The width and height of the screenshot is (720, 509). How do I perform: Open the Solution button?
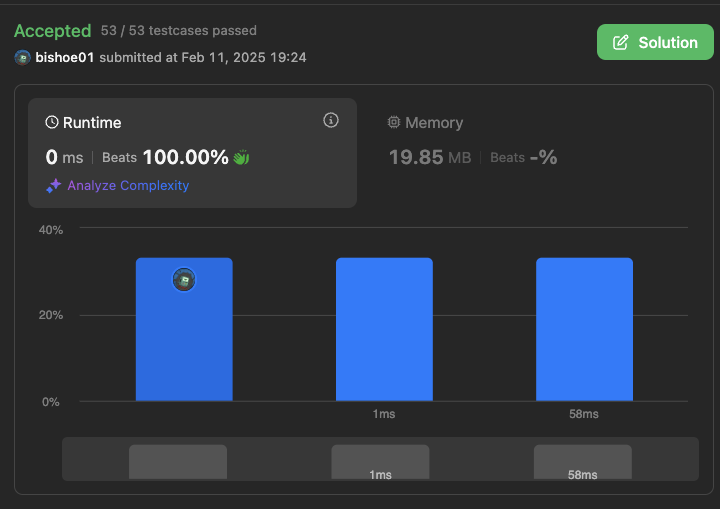tap(655, 42)
